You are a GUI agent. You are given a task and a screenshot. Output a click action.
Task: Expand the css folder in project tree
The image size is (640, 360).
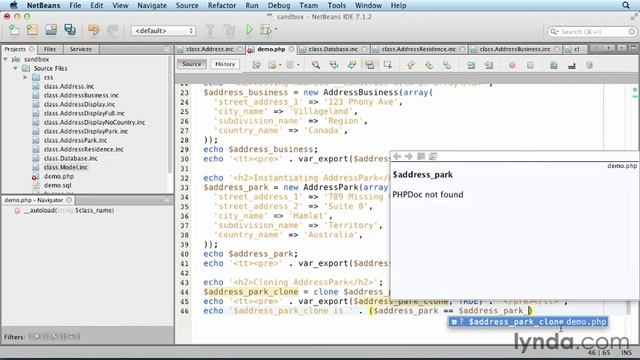[25, 77]
